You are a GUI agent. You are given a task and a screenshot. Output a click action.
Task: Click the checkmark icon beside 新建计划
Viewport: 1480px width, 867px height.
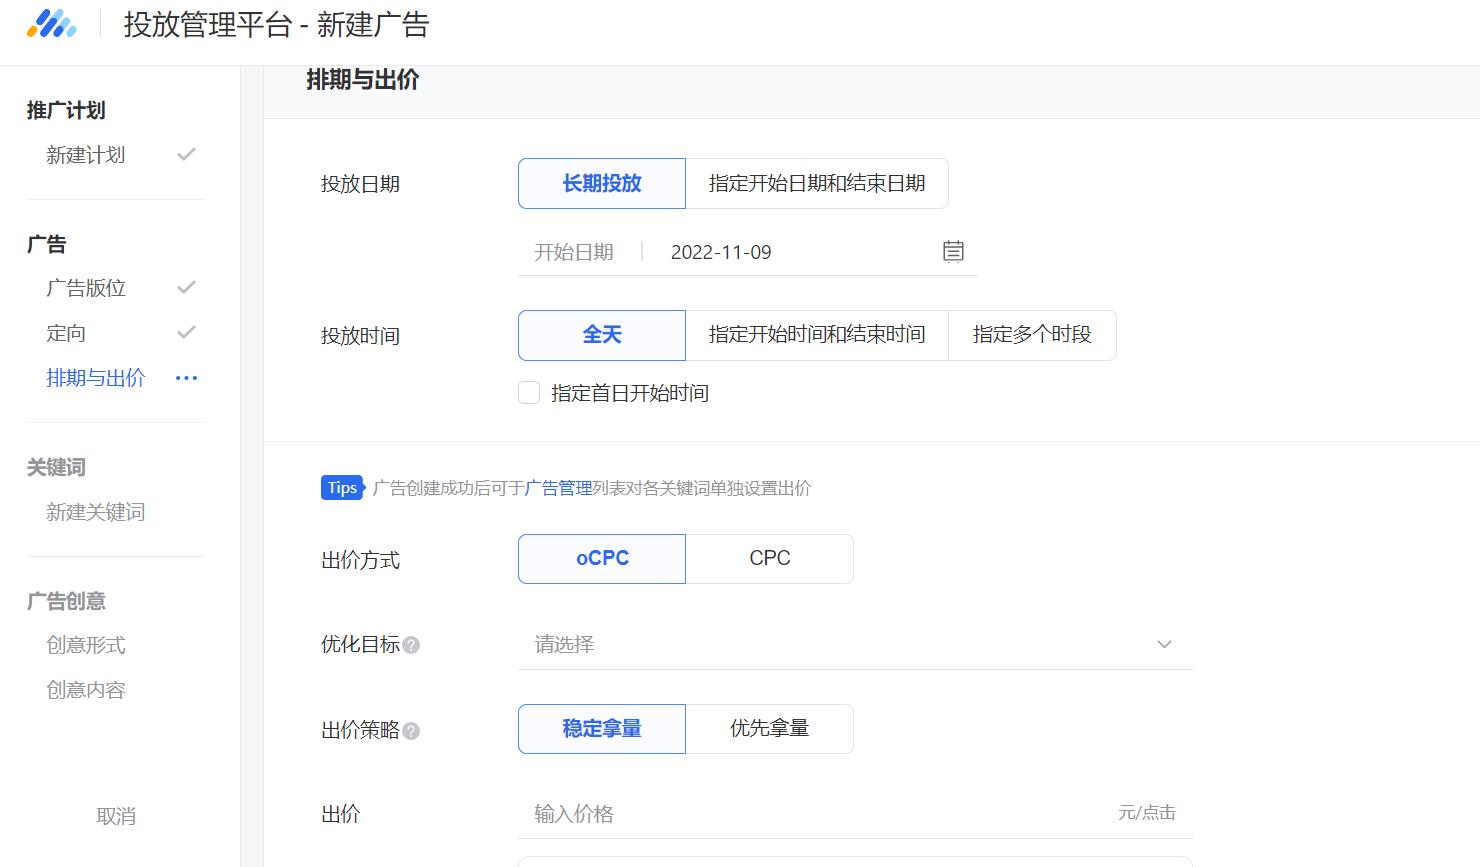tap(186, 155)
